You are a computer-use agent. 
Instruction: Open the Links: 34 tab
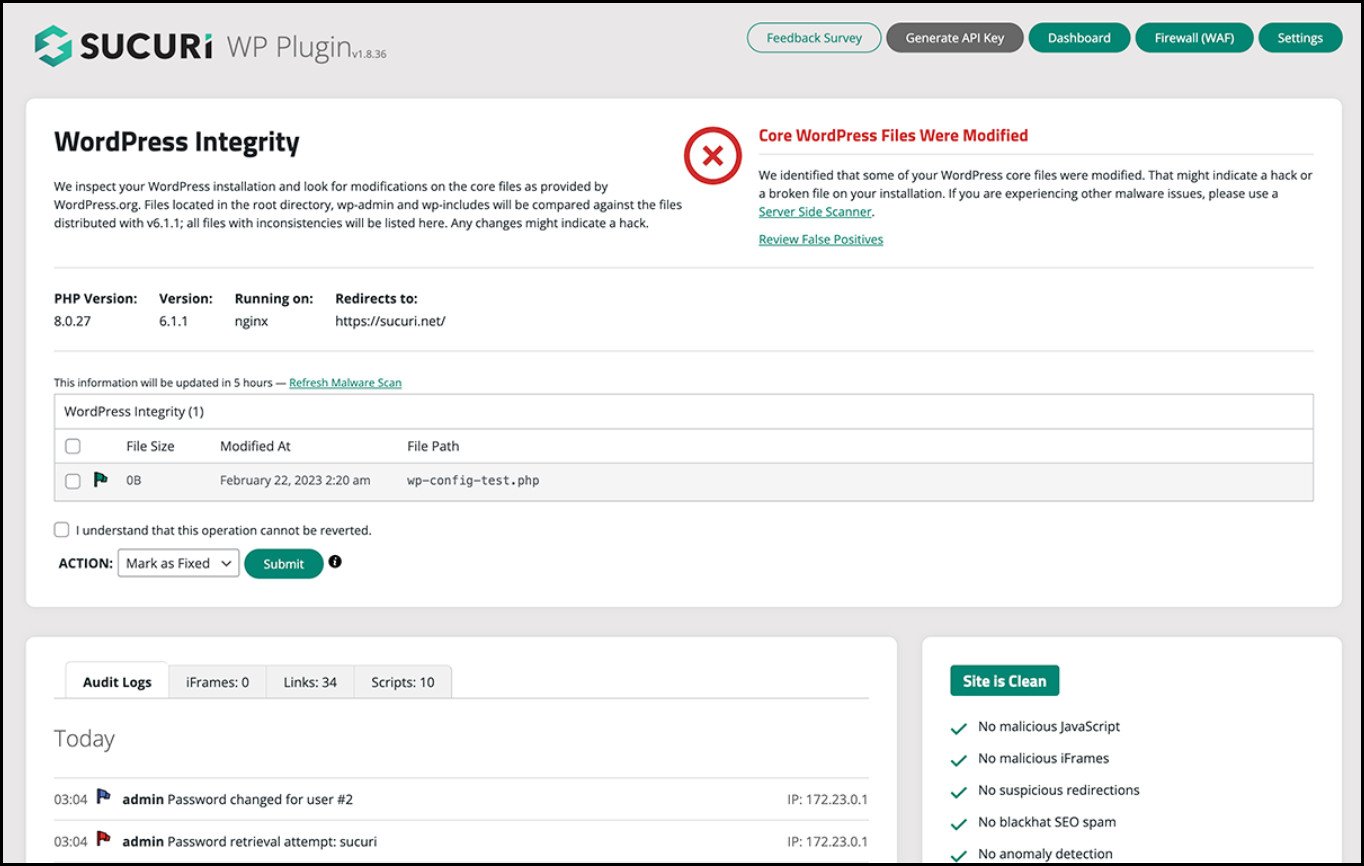pos(311,682)
